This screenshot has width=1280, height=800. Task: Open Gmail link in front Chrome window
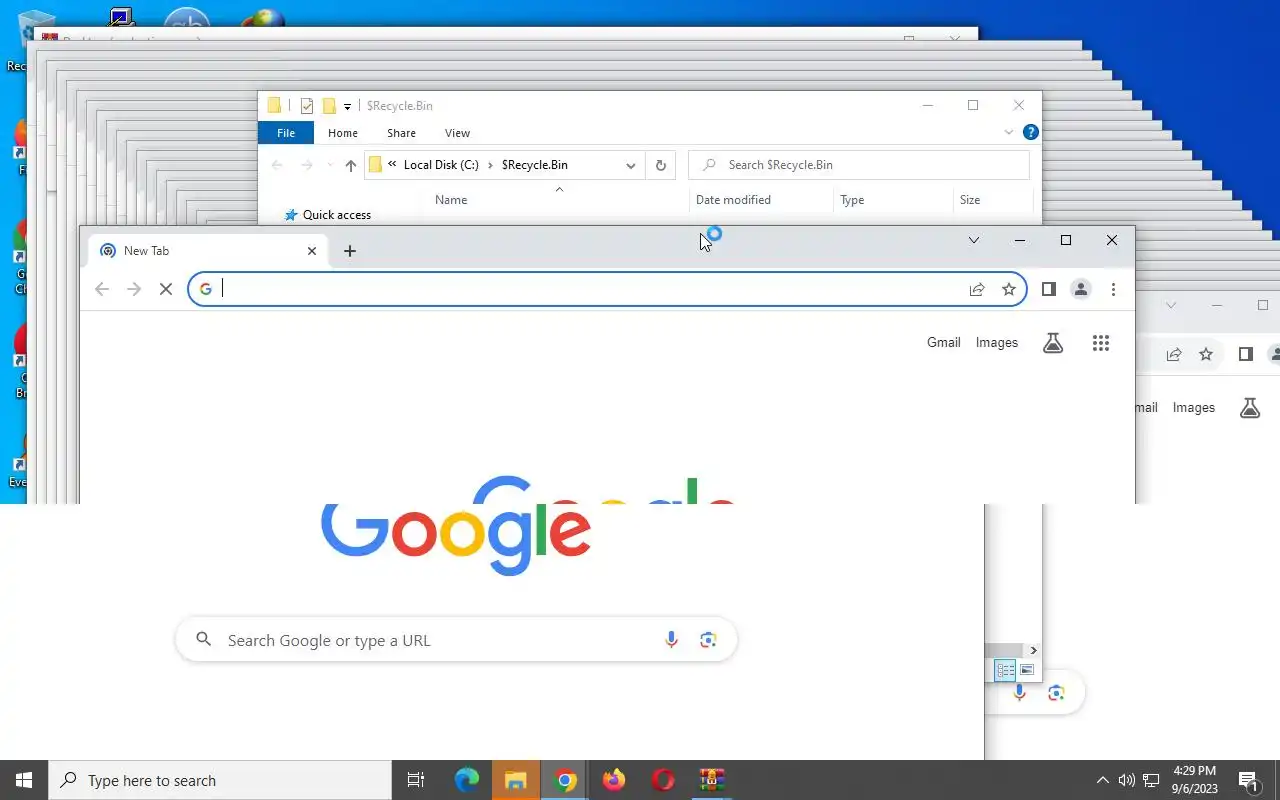point(944,342)
